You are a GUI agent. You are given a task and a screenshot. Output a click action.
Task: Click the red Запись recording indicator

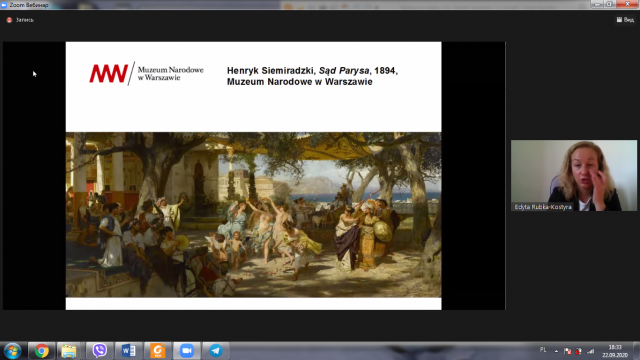[20, 20]
